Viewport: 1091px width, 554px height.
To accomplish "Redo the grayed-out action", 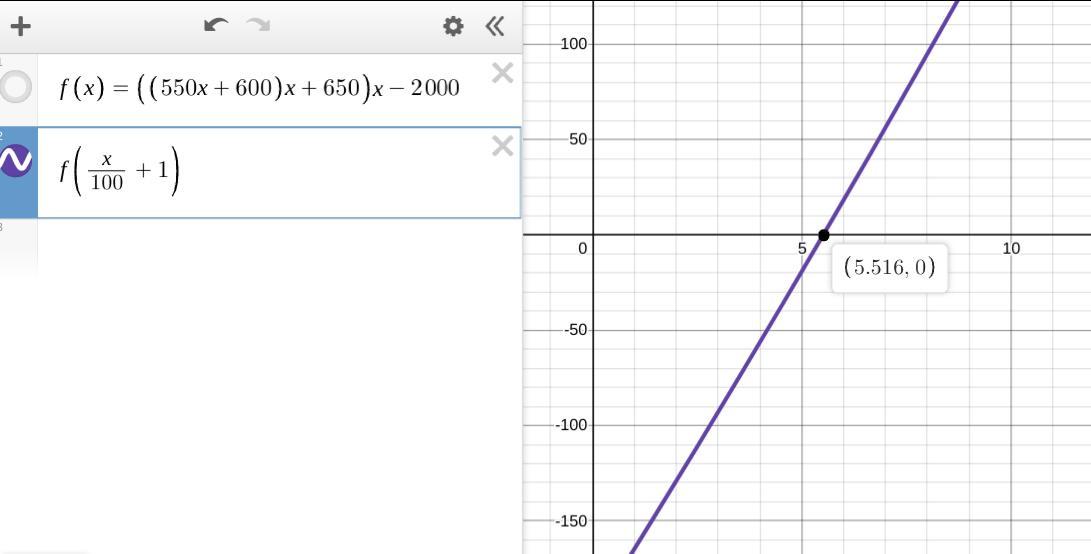I will tap(258, 26).
